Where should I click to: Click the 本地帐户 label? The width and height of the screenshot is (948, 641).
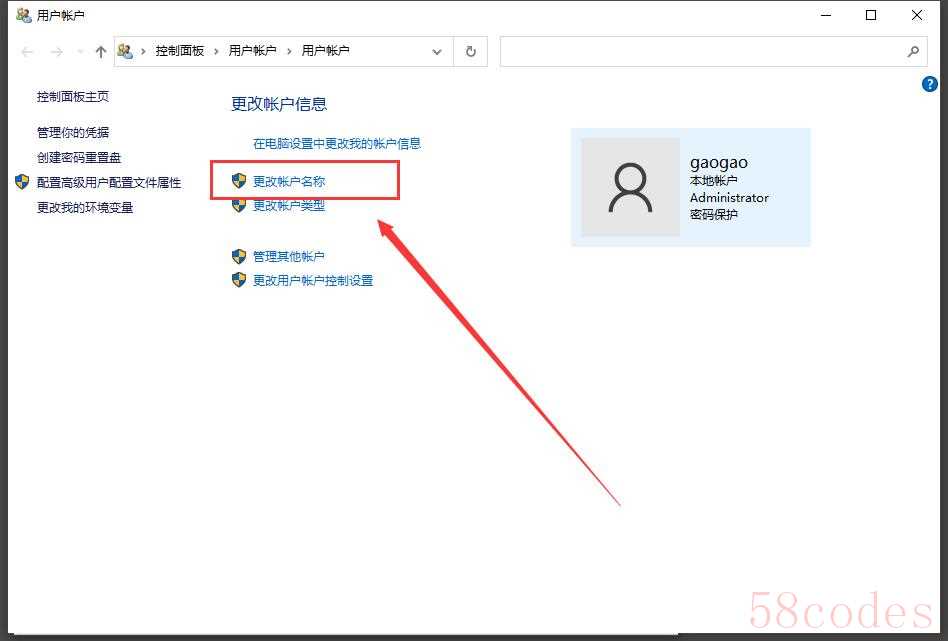[713, 180]
